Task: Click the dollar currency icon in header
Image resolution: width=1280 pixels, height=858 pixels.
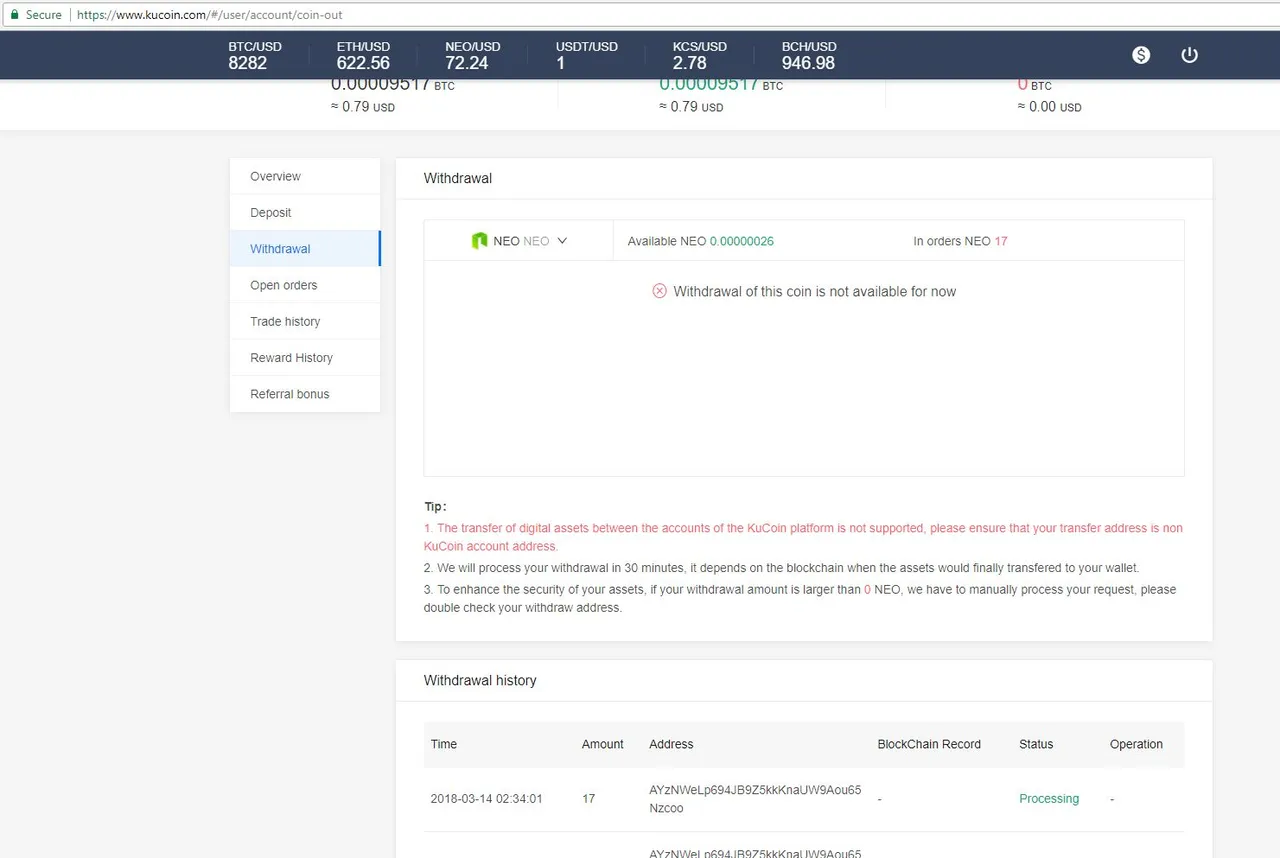Action: pos(1141,55)
